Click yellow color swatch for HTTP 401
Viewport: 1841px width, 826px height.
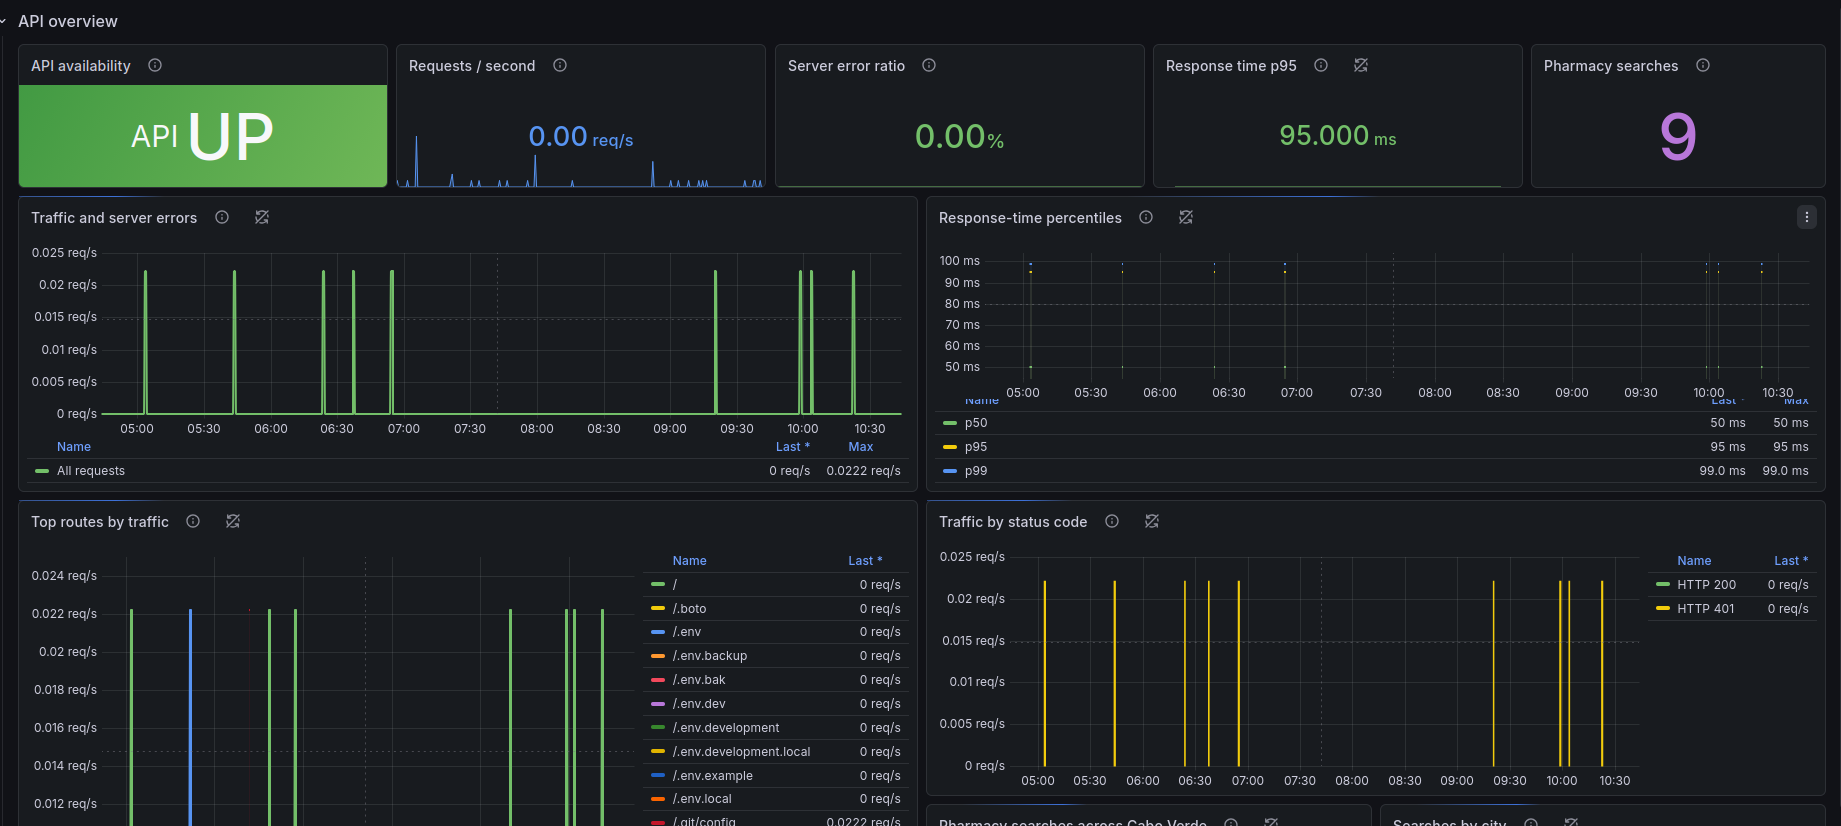[x=1663, y=609]
